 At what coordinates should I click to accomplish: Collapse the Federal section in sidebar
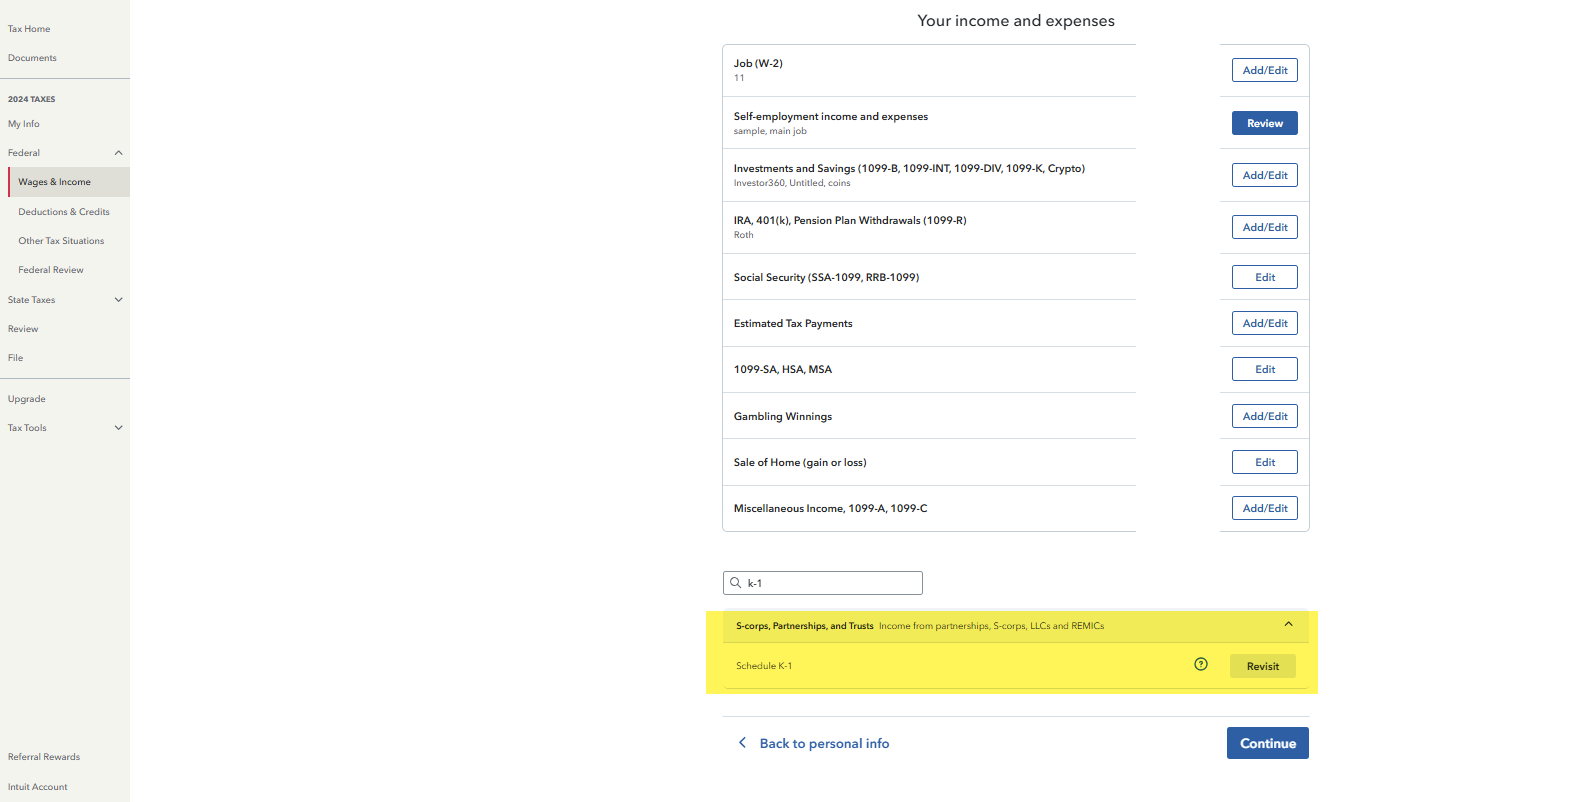(118, 153)
